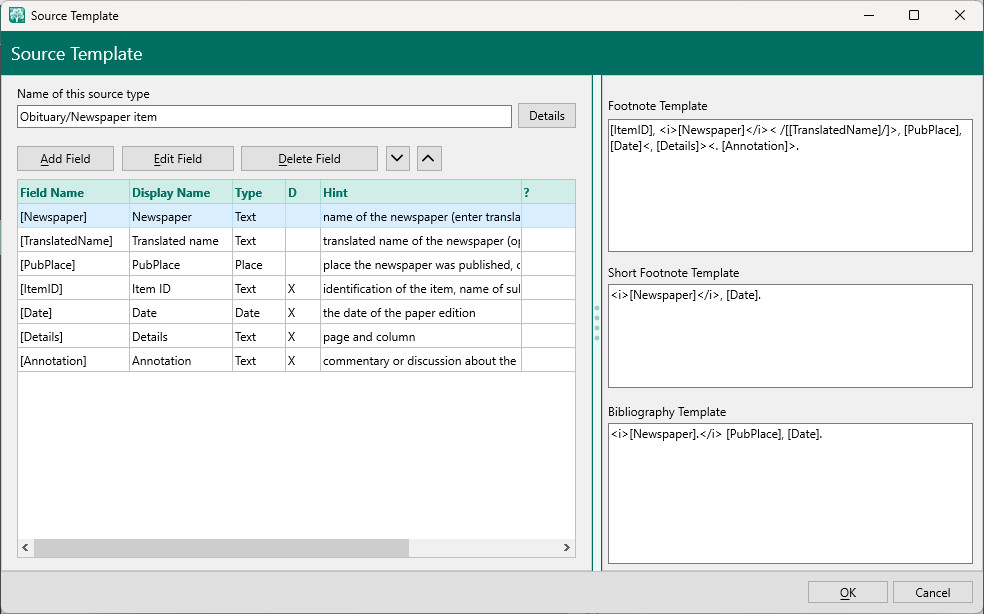Toggle the D mark for the [ItemID] row
Viewport: 984px width, 614px height.
point(292,289)
